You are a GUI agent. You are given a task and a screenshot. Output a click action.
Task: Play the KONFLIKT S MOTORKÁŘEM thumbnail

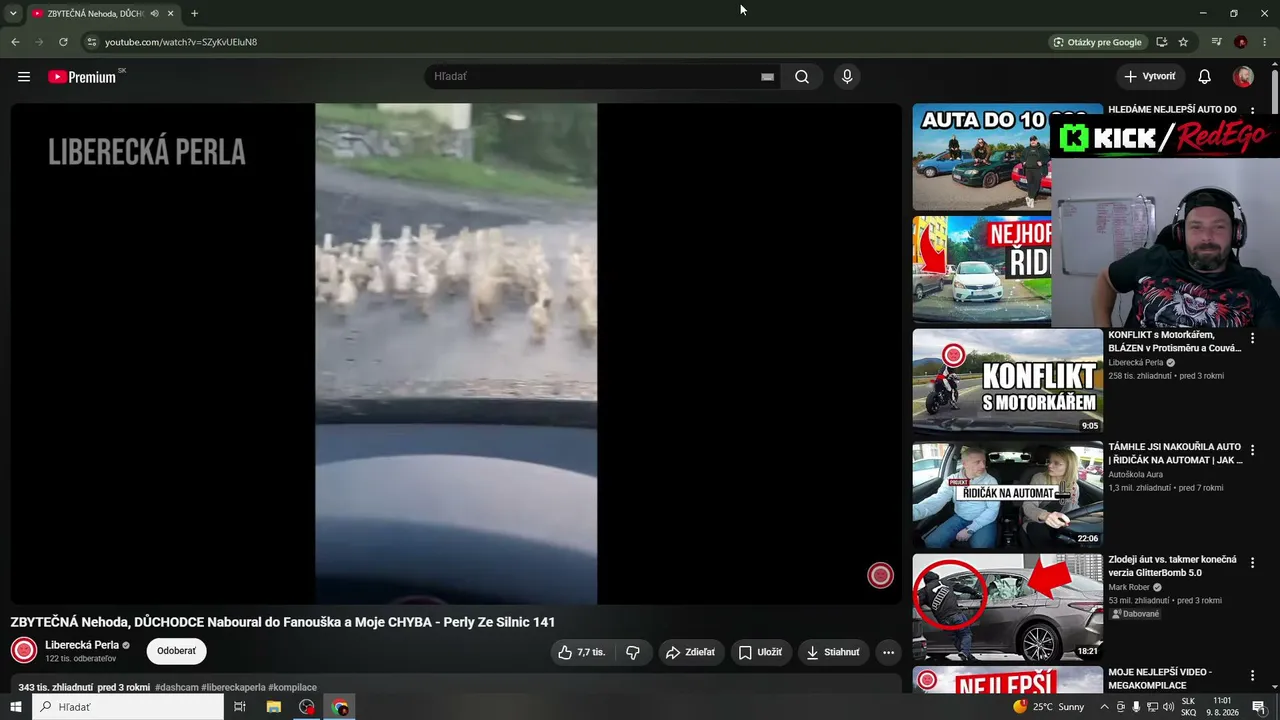pyautogui.click(x=1007, y=381)
